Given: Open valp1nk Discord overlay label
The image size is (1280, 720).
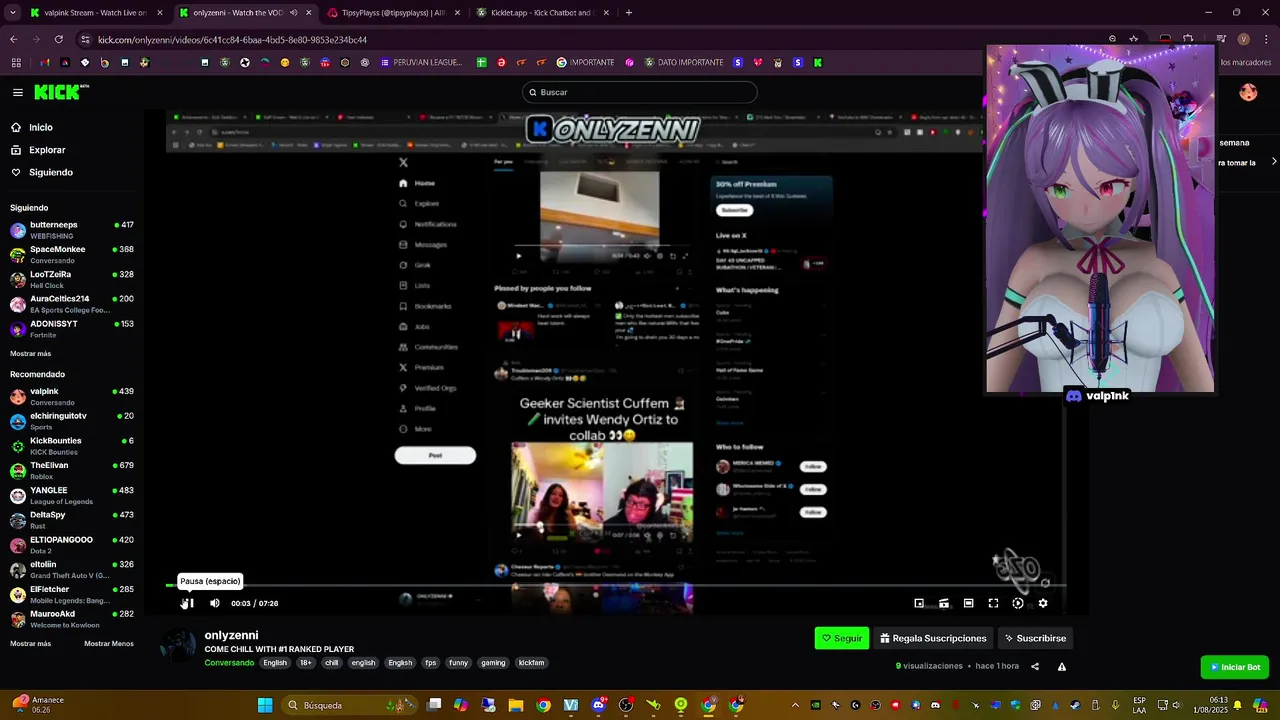Looking at the screenshot, I should [x=1097, y=396].
